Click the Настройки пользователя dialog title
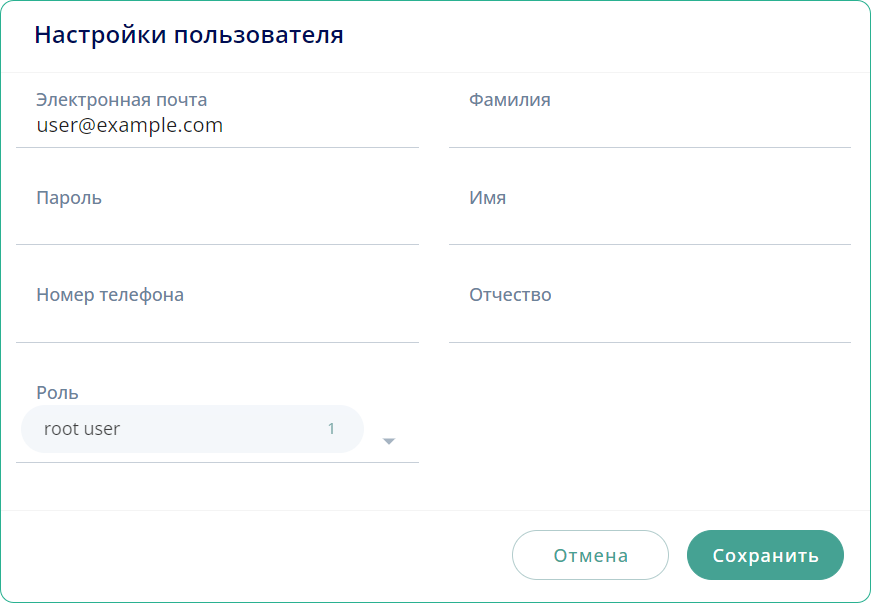Image resolution: width=871 pixels, height=603 pixels. pos(189,35)
